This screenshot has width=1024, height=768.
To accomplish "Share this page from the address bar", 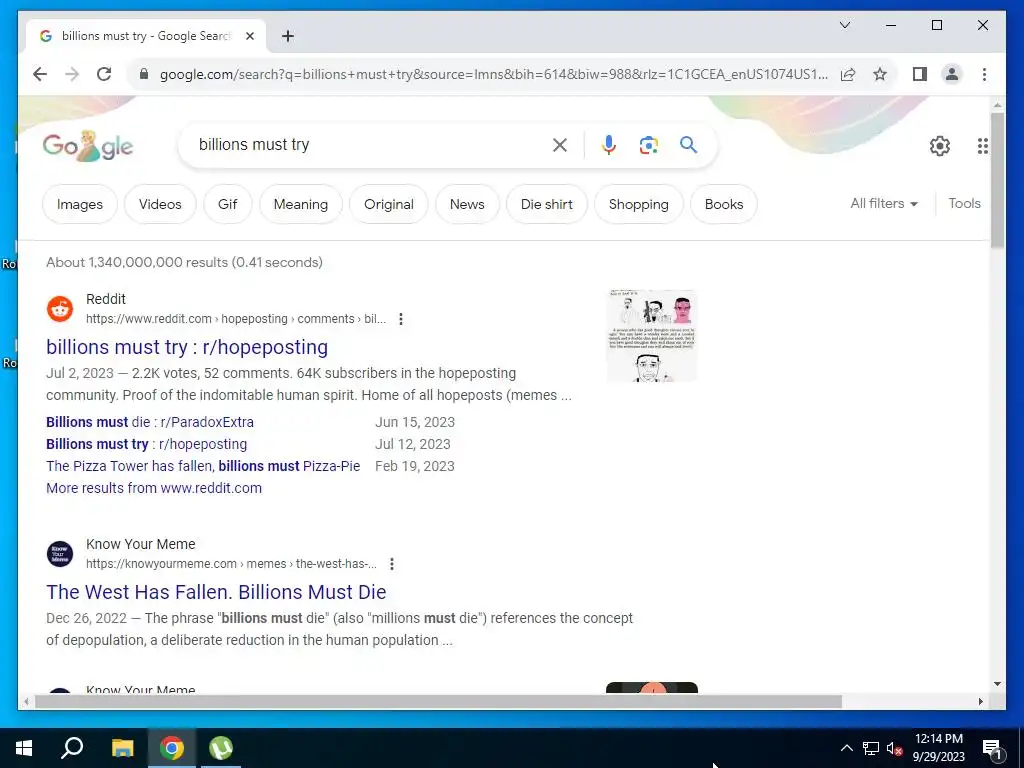I will click(x=848, y=74).
